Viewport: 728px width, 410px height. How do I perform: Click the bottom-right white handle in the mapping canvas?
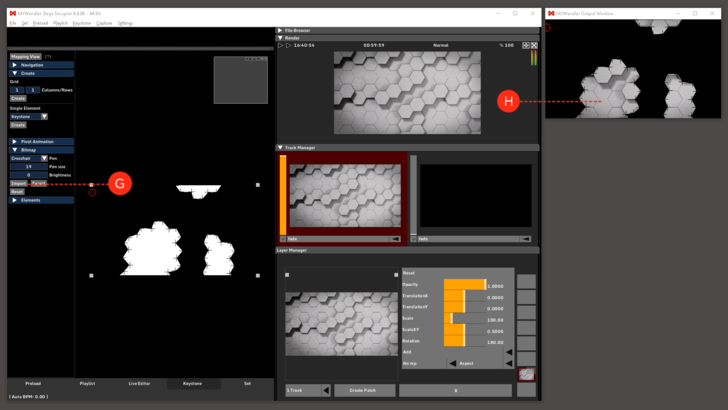pos(258,275)
